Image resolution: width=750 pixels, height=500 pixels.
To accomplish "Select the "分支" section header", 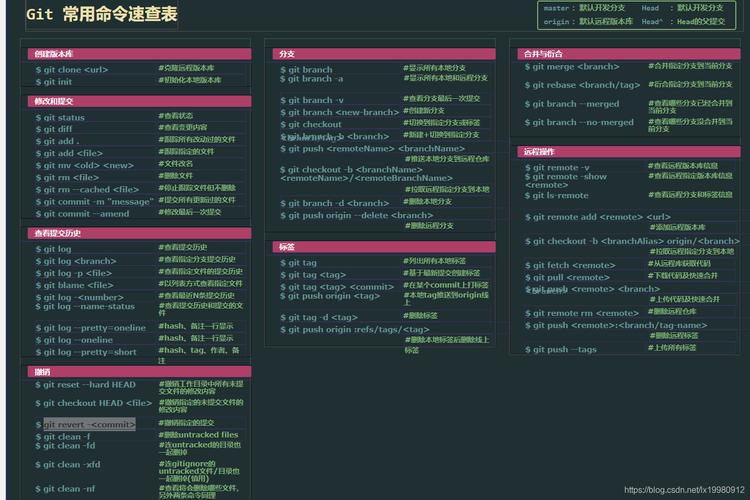I will (x=384, y=54).
